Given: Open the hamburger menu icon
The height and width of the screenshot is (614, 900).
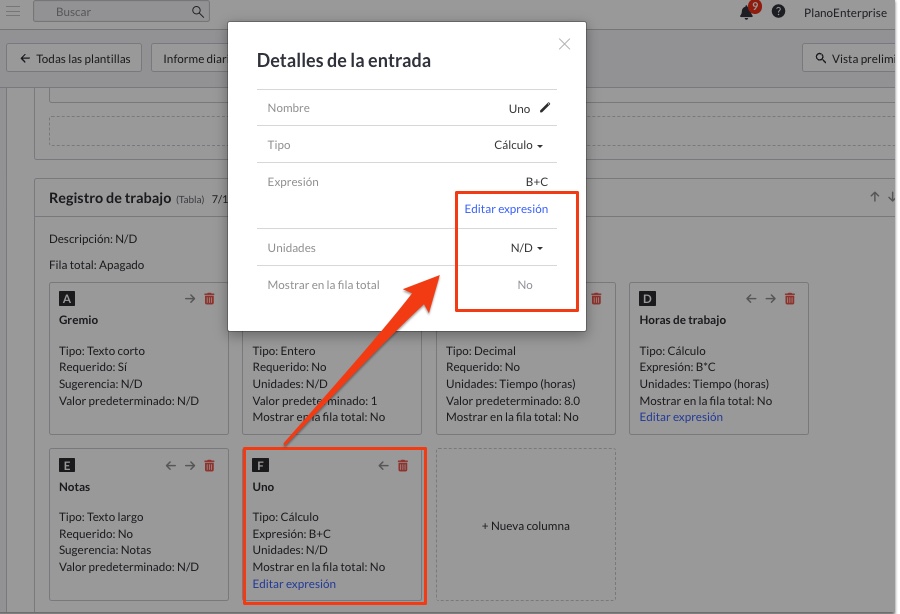Looking at the screenshot, I should [x=13, y=11].
